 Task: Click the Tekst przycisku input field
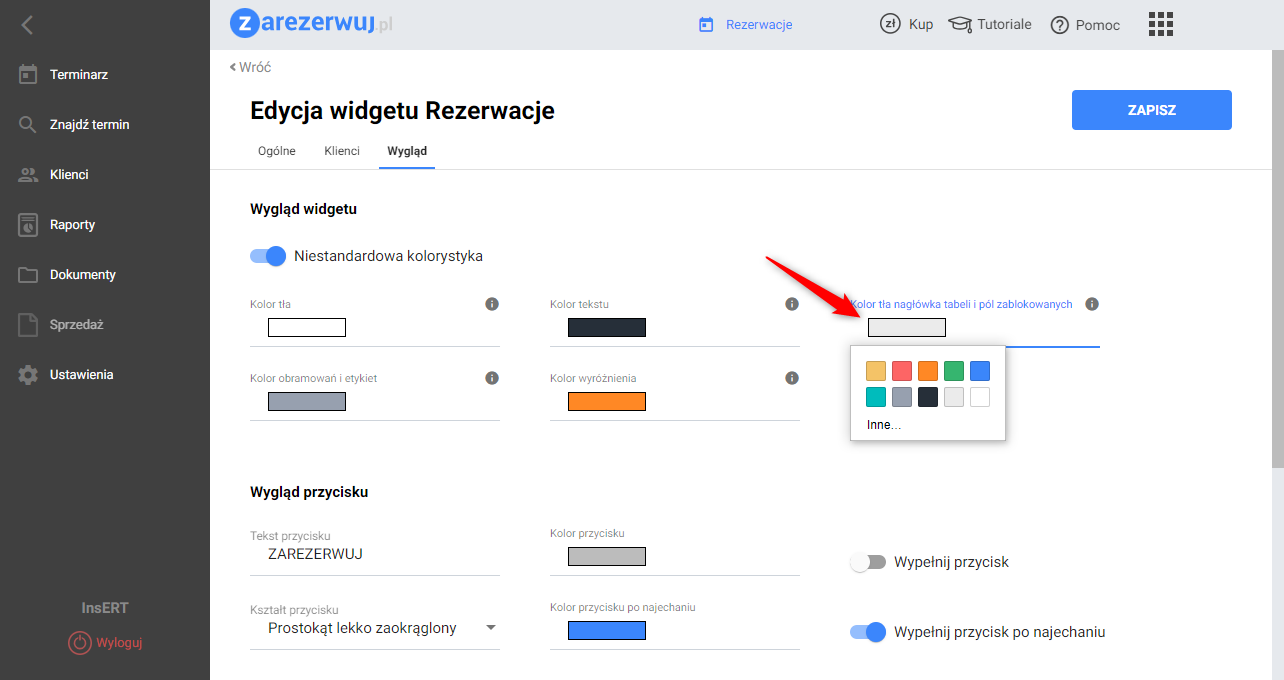(x=375, y=553)
